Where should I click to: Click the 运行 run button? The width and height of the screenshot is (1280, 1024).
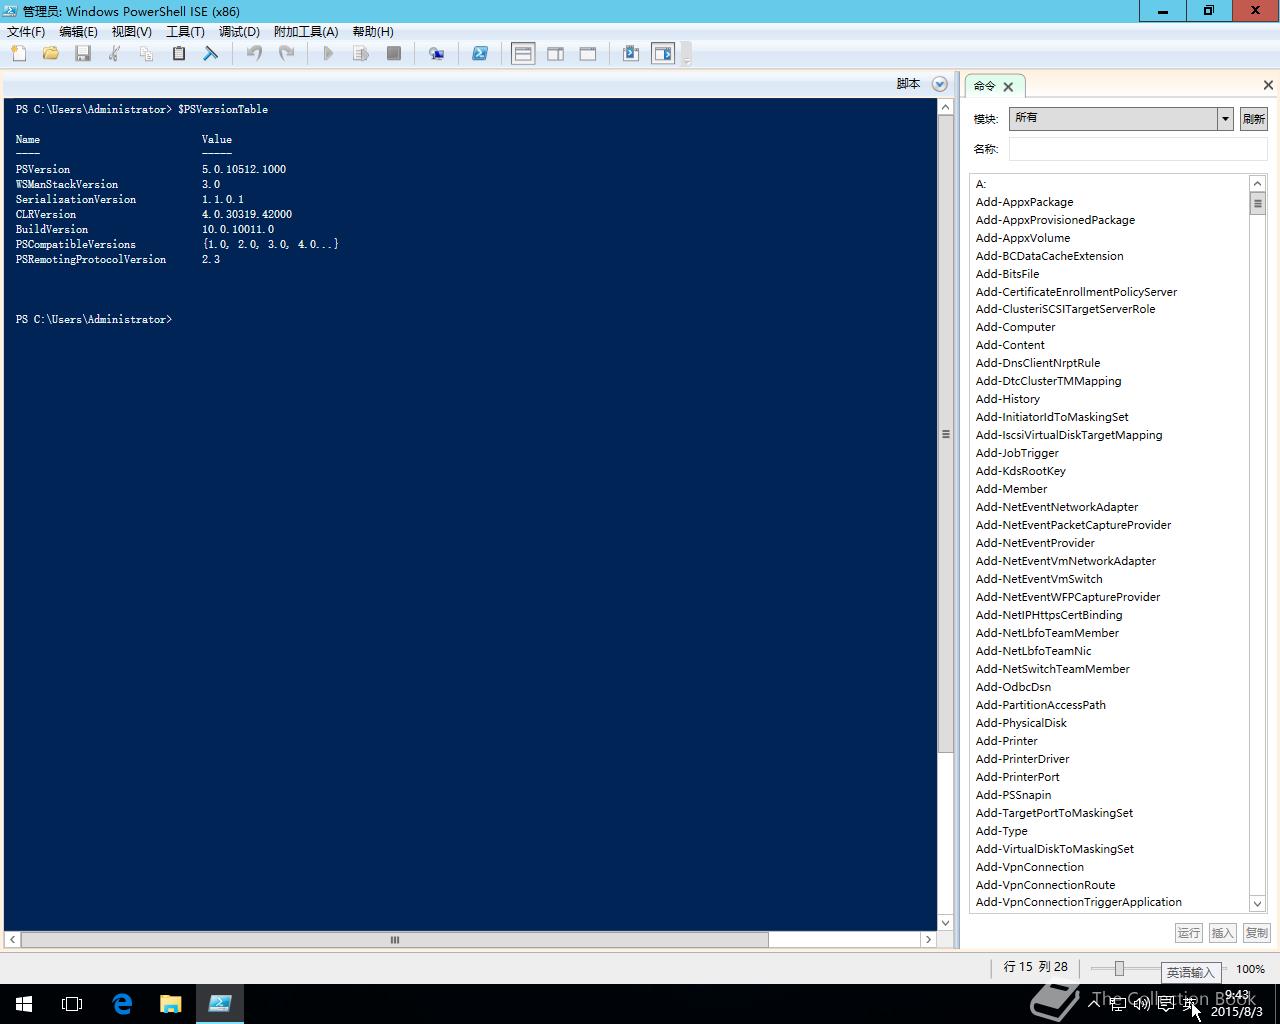(x=1189, y=933)
